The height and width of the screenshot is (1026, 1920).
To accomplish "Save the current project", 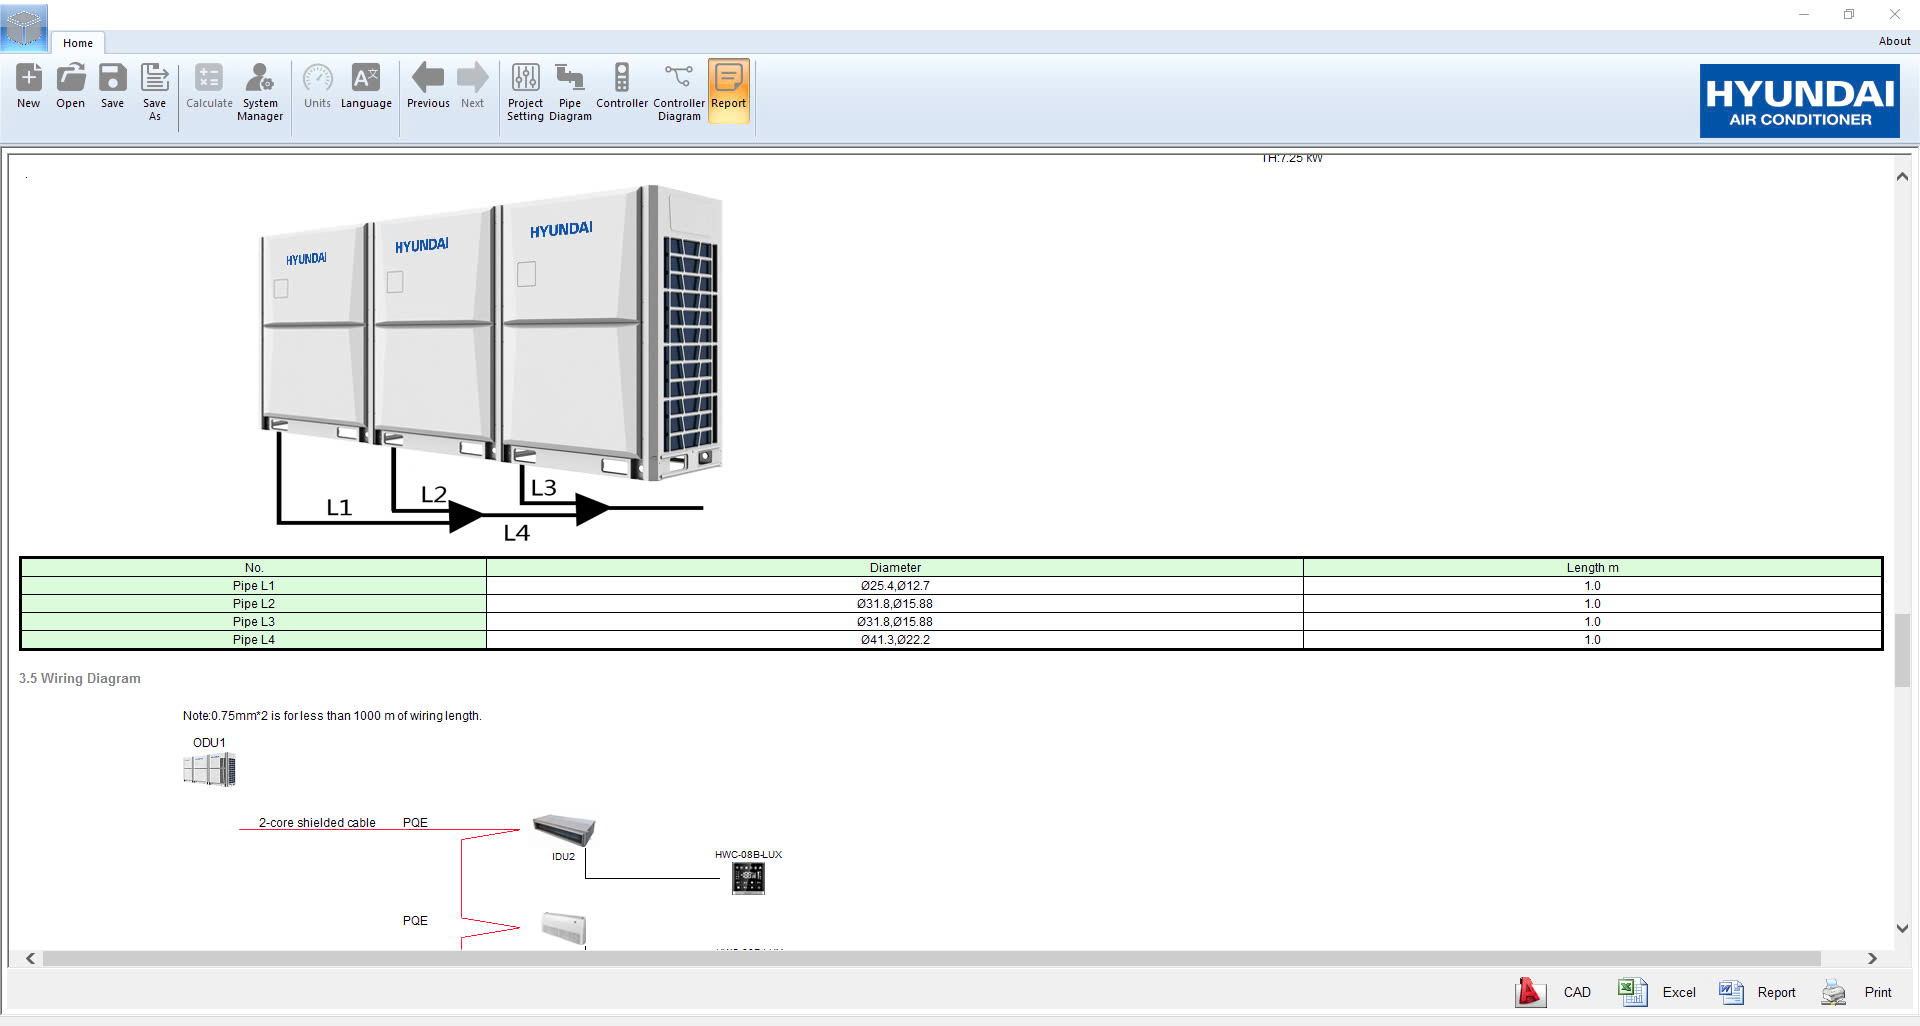I will click(112, 86).
